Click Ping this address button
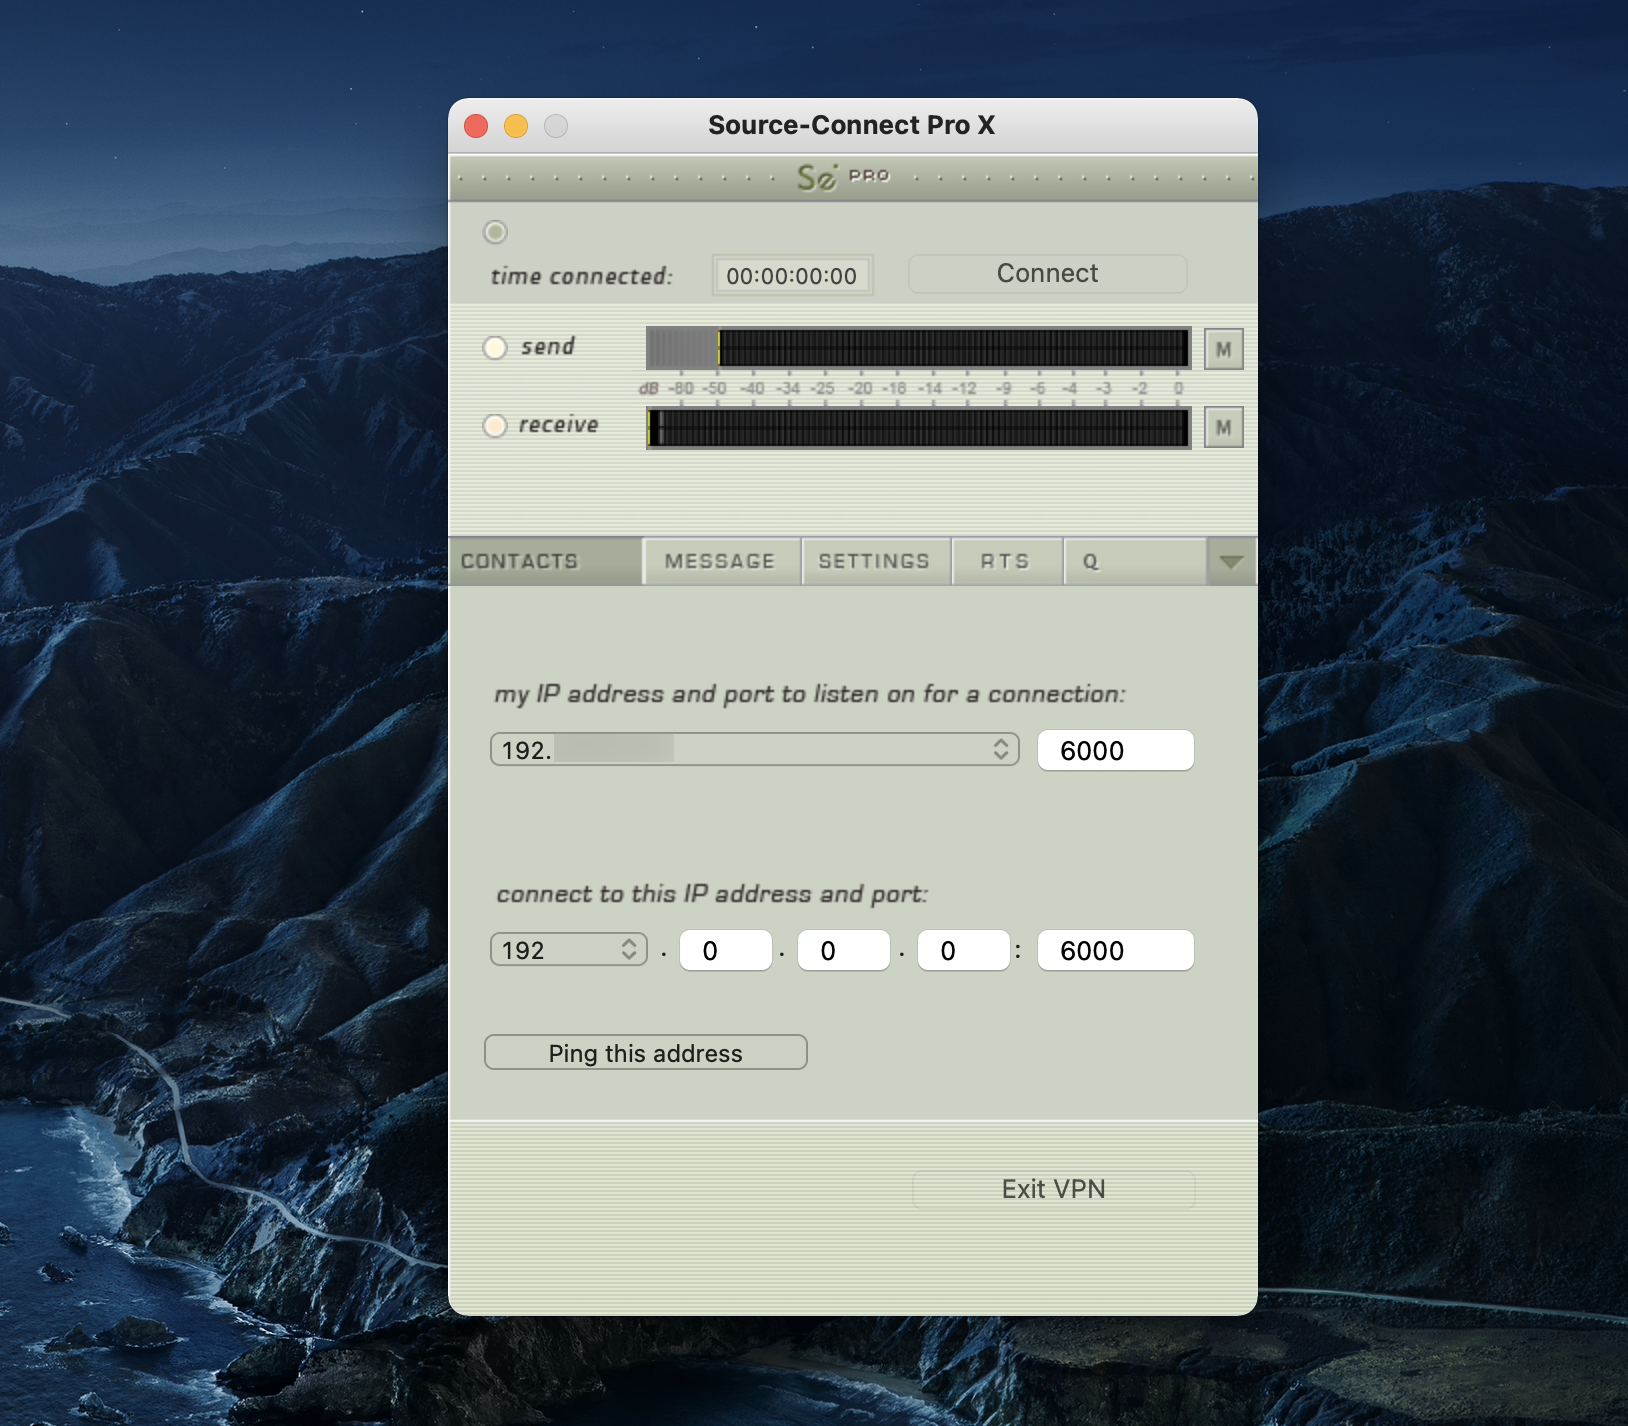The height and width of the screenshot is (1426, 1628). 645,1053
